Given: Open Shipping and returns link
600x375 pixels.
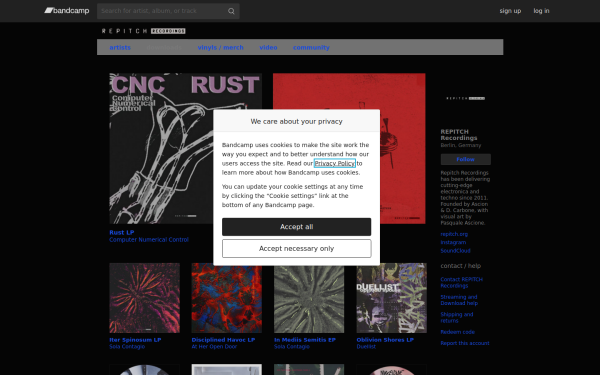Looking at the screenshot, I should pos(457,317).
